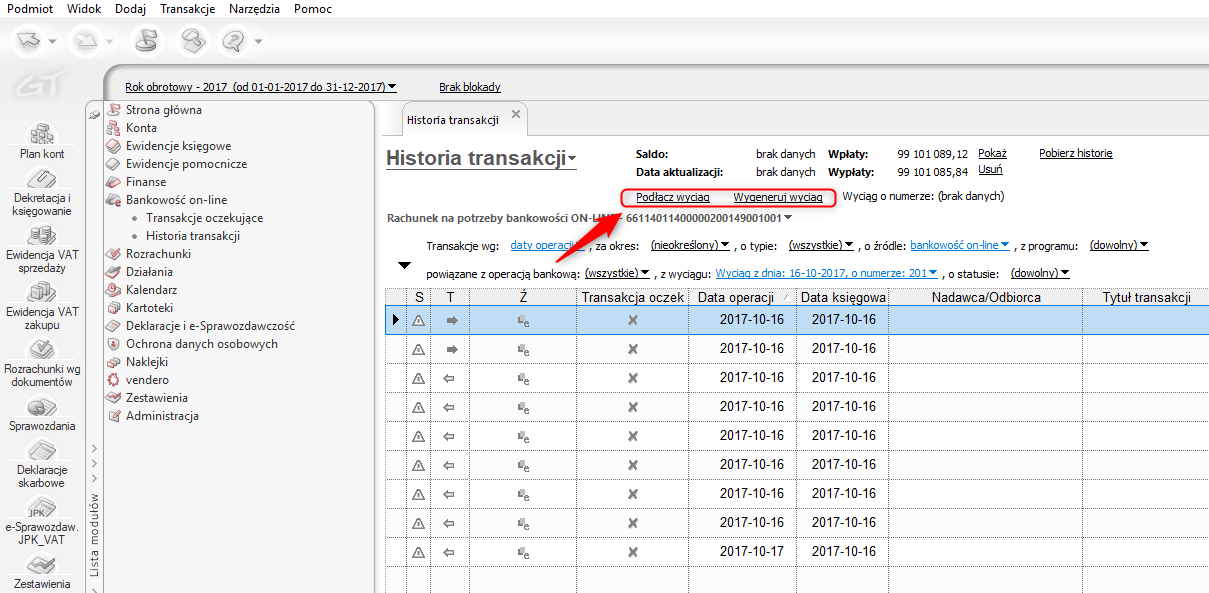The image size is (1209, 593).
Task: Click the pin icon of module list
Action: click(x=94, y=114)
